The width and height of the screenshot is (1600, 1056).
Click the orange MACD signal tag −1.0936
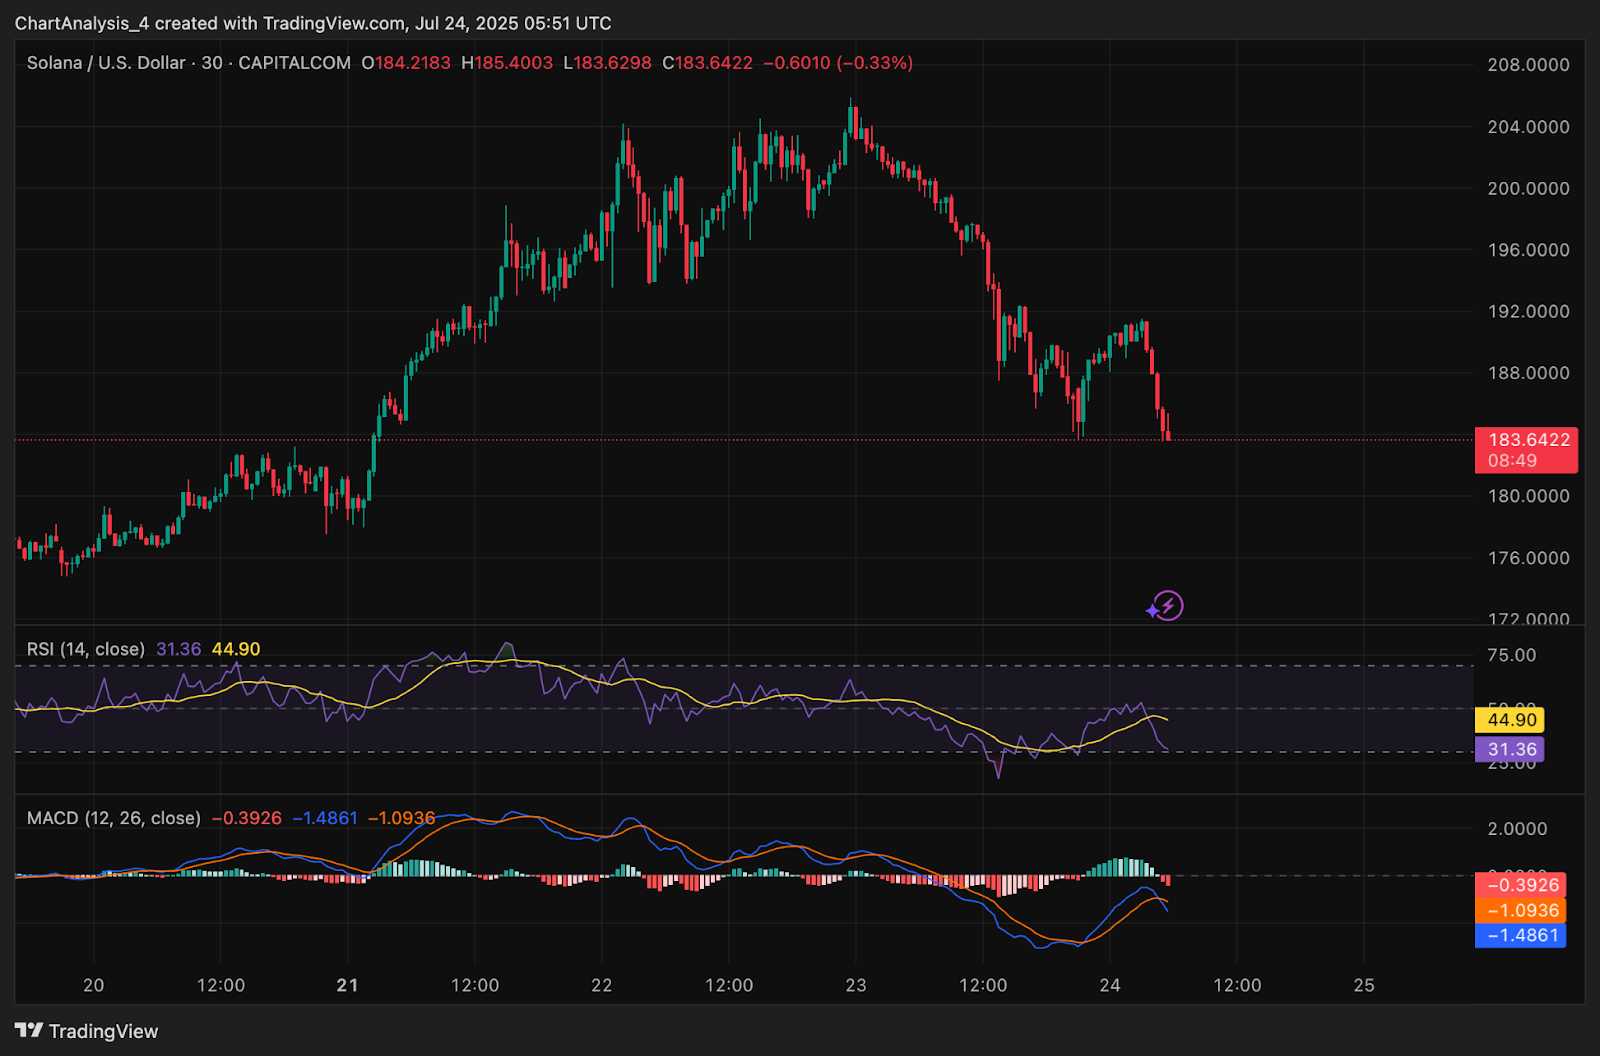(x=1521, y=910)
